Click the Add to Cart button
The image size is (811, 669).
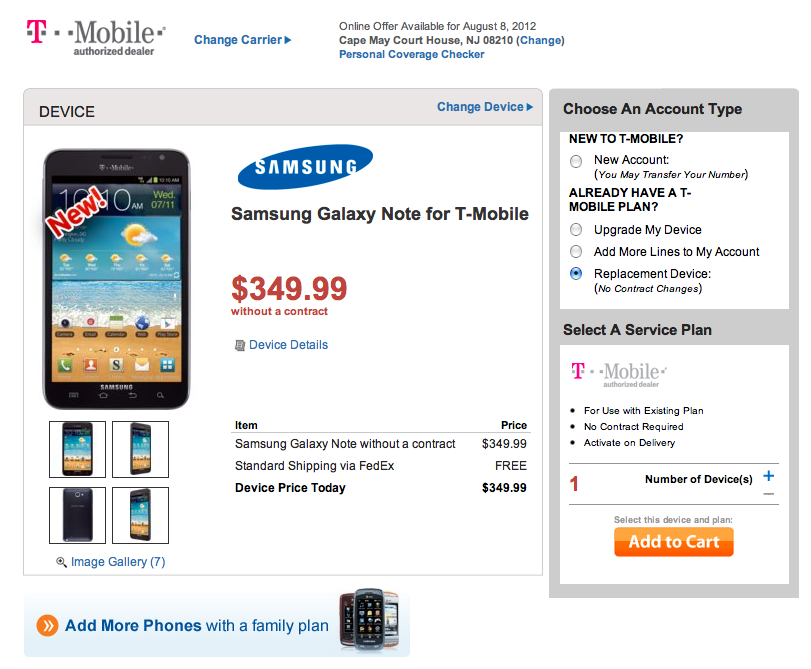(674, 542)
